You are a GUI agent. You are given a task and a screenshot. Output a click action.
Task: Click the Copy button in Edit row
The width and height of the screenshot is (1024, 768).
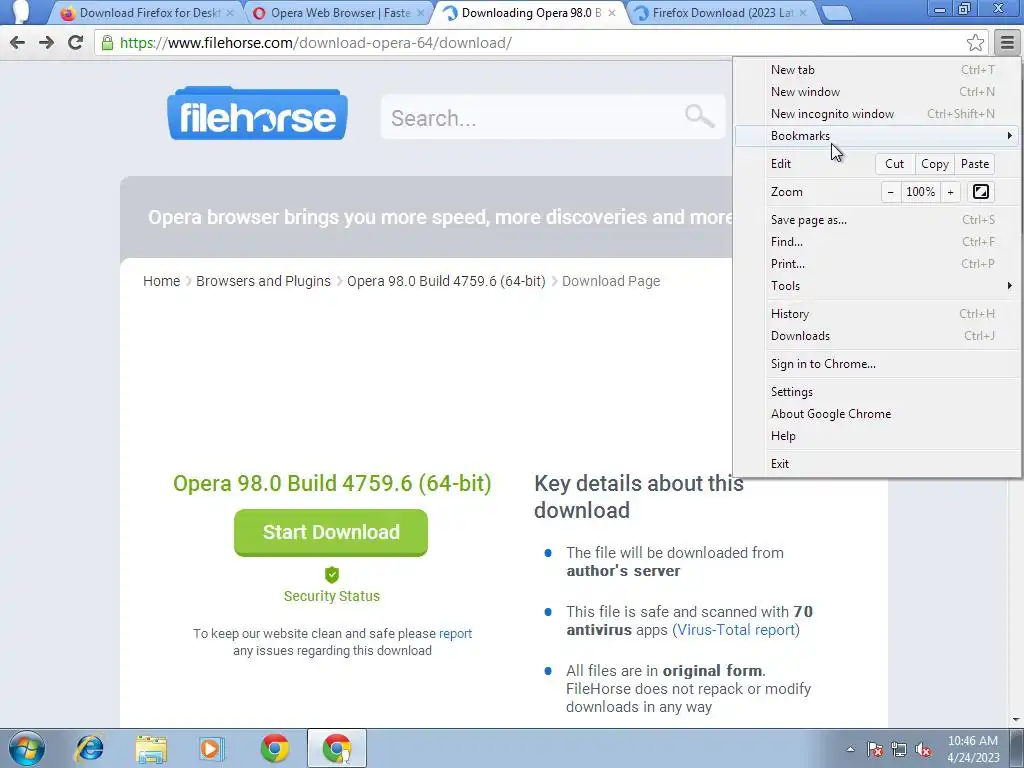935,164
